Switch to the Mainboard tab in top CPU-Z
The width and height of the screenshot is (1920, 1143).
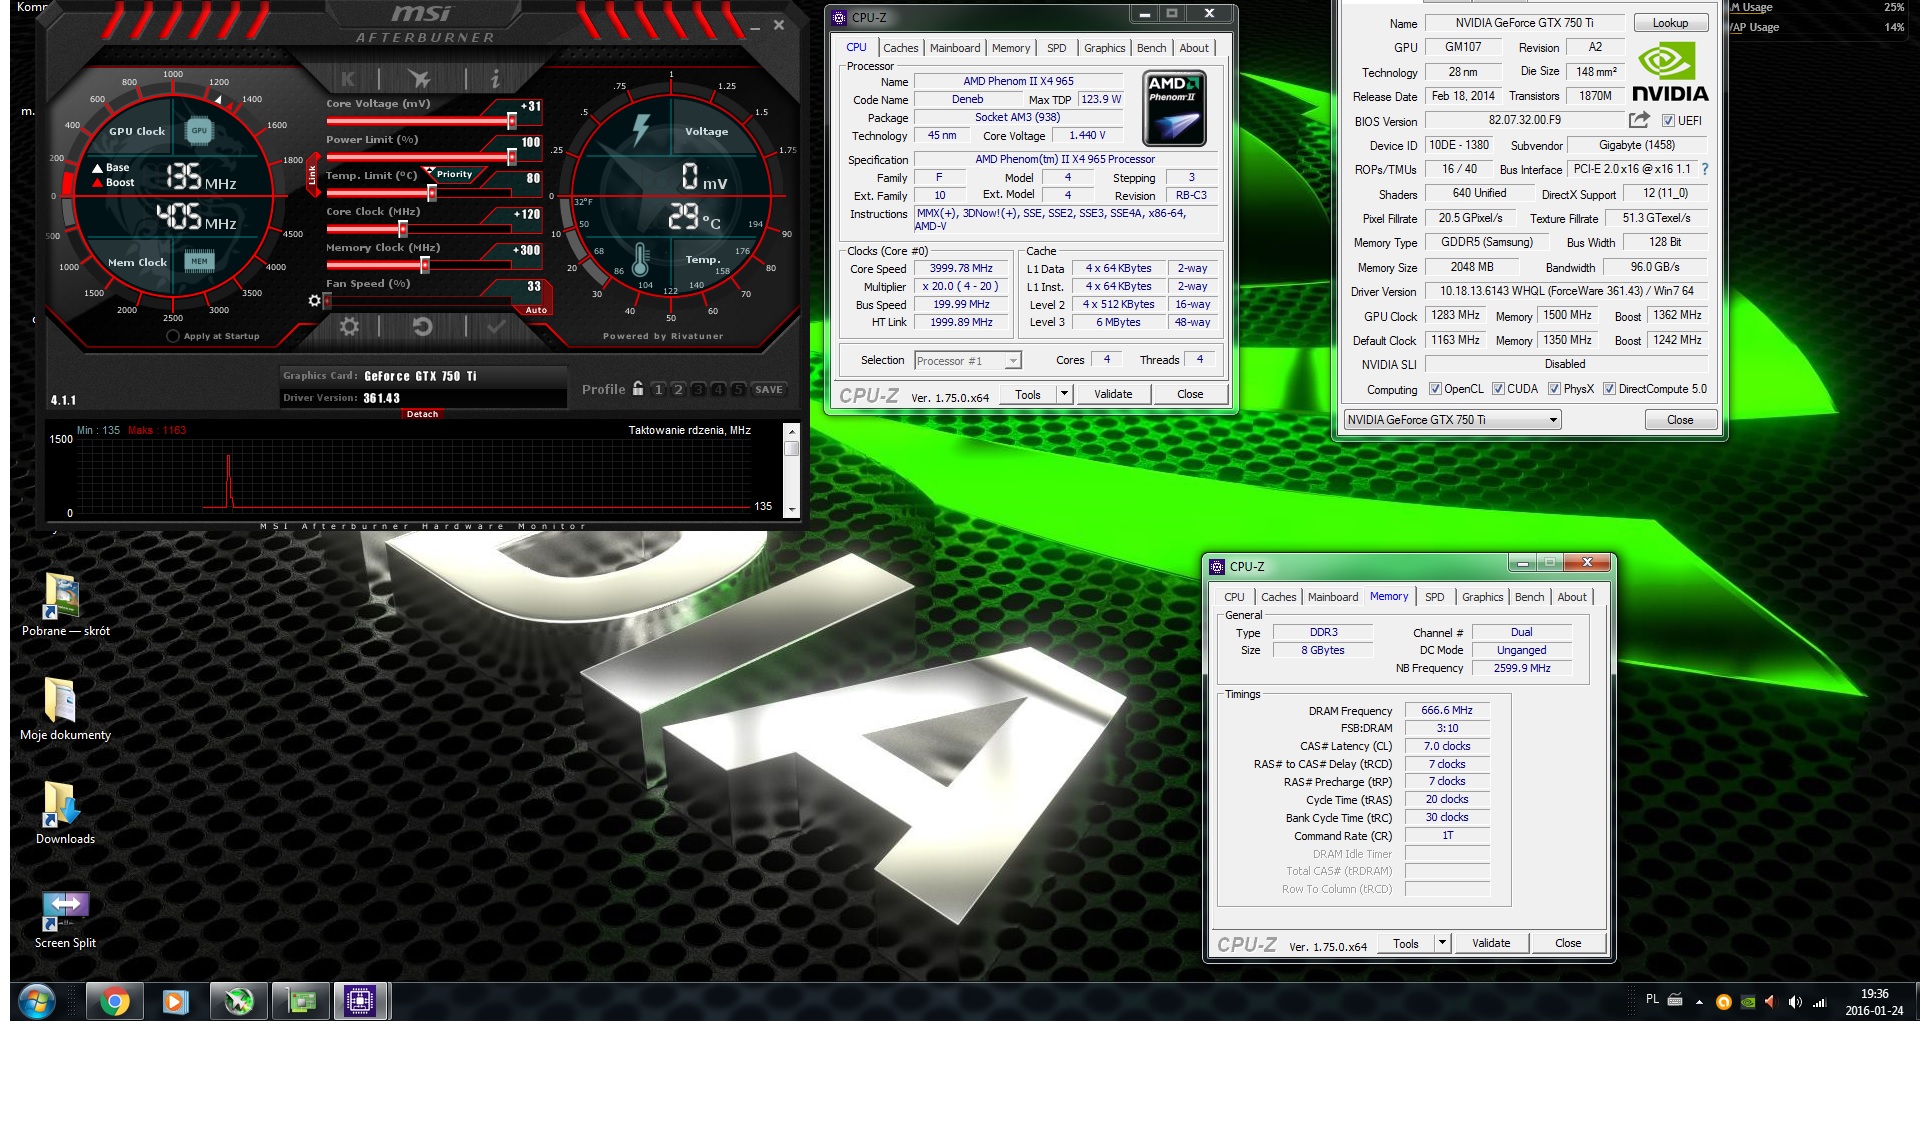coord(954,48)
